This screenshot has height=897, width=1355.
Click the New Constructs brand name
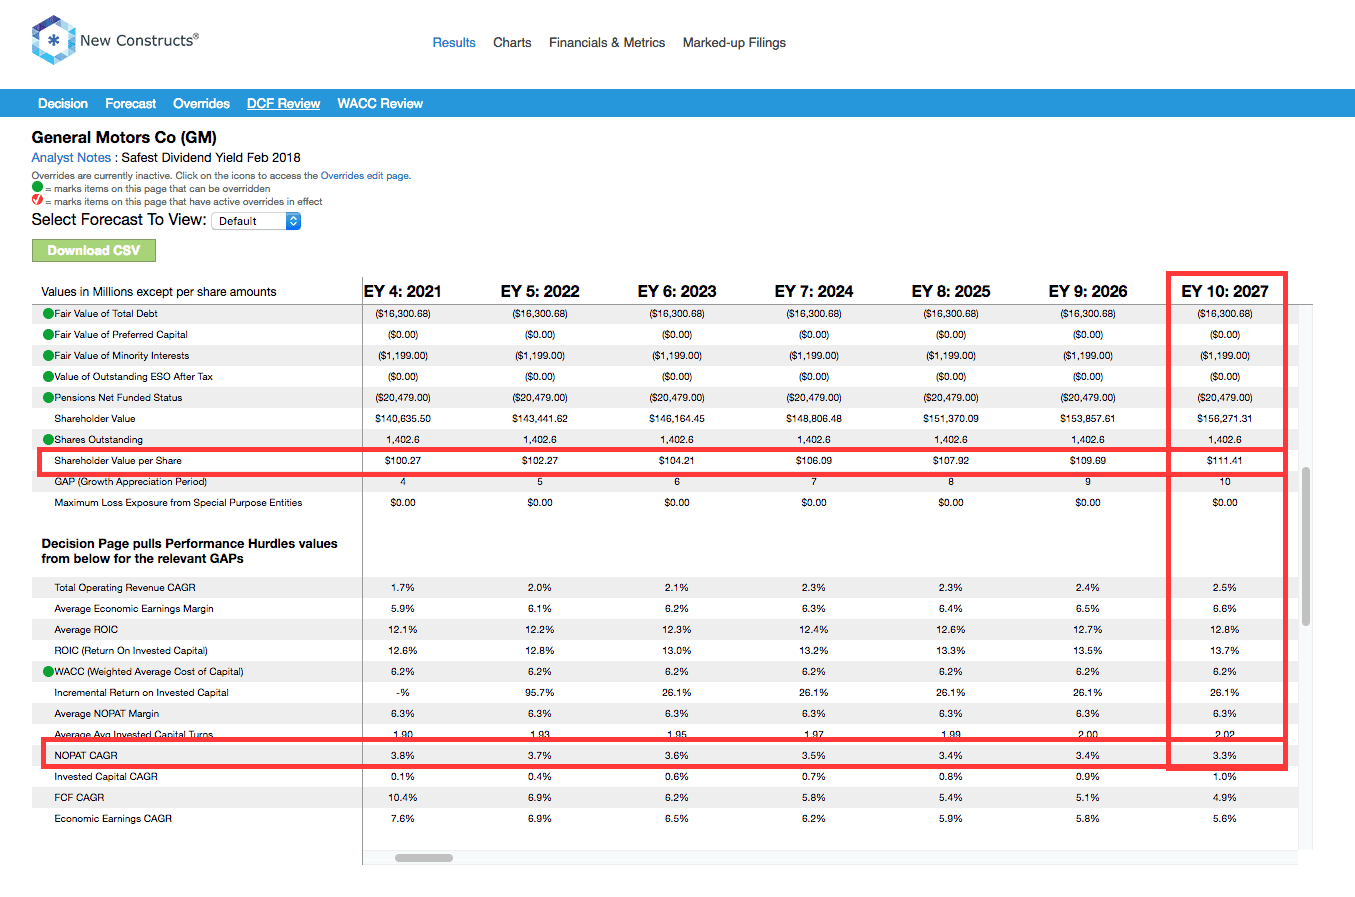139,41
